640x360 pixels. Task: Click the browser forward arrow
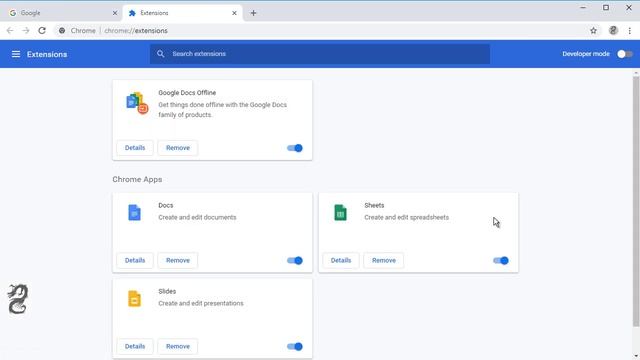[26, 31]
